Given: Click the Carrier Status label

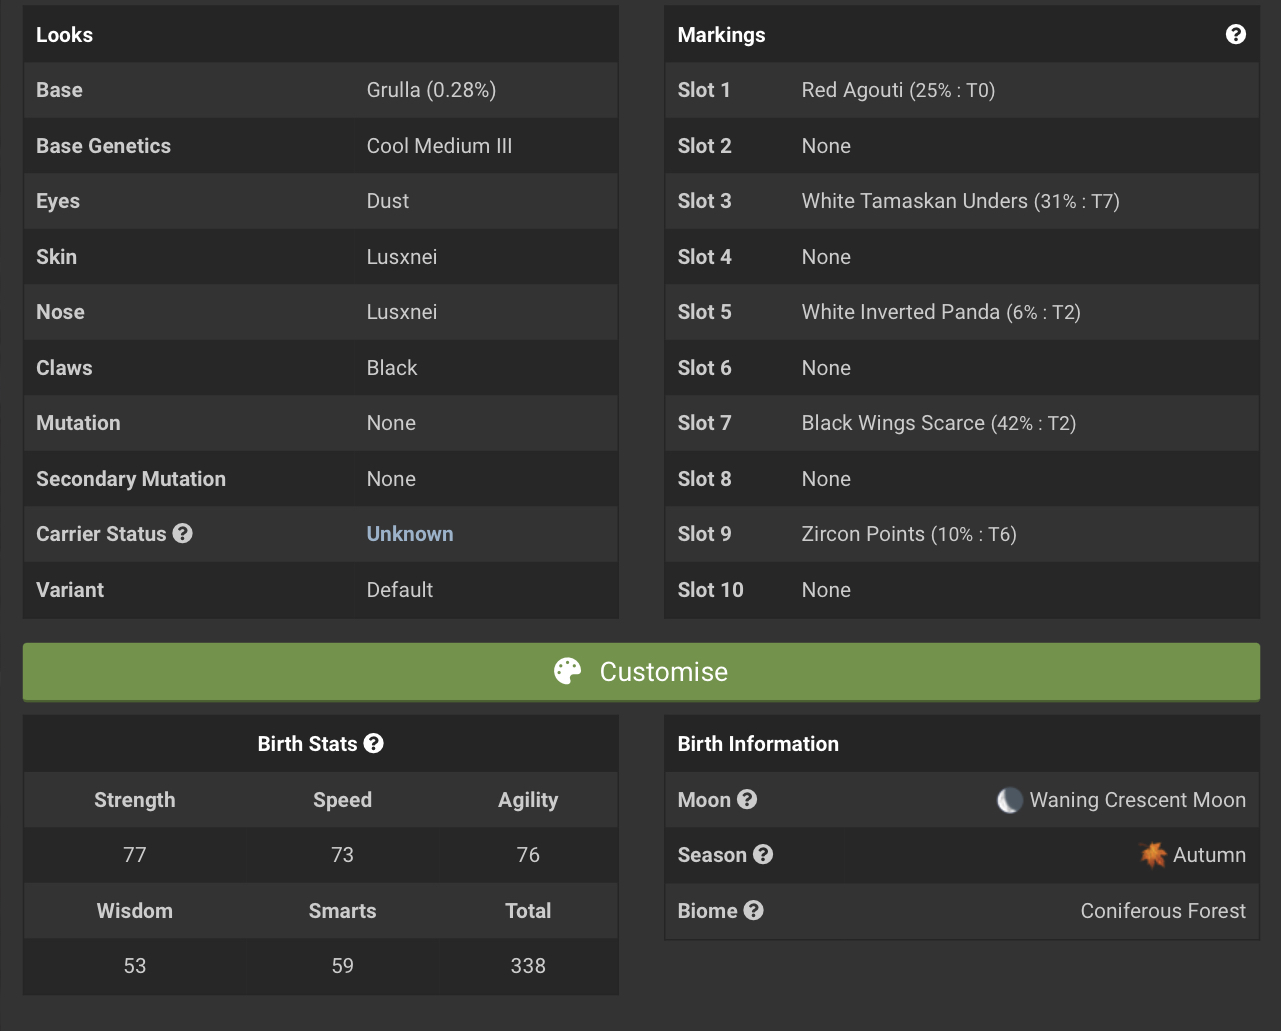Looking at the screenshot, I should [101, 534].
